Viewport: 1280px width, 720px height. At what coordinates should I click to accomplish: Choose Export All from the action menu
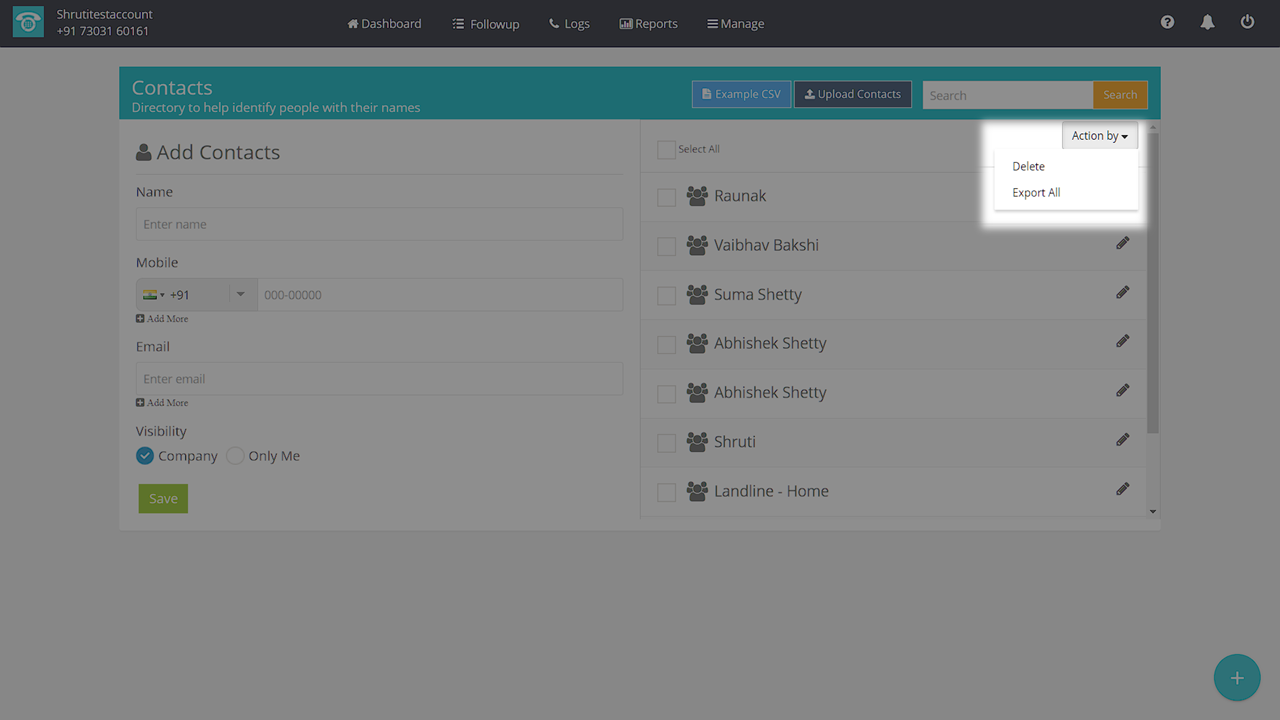pyautogui.click(x=1036, y=193)
